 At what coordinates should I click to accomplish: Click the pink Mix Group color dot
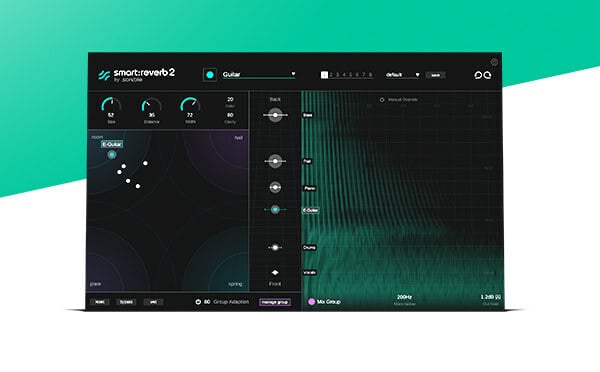(311, 302)
